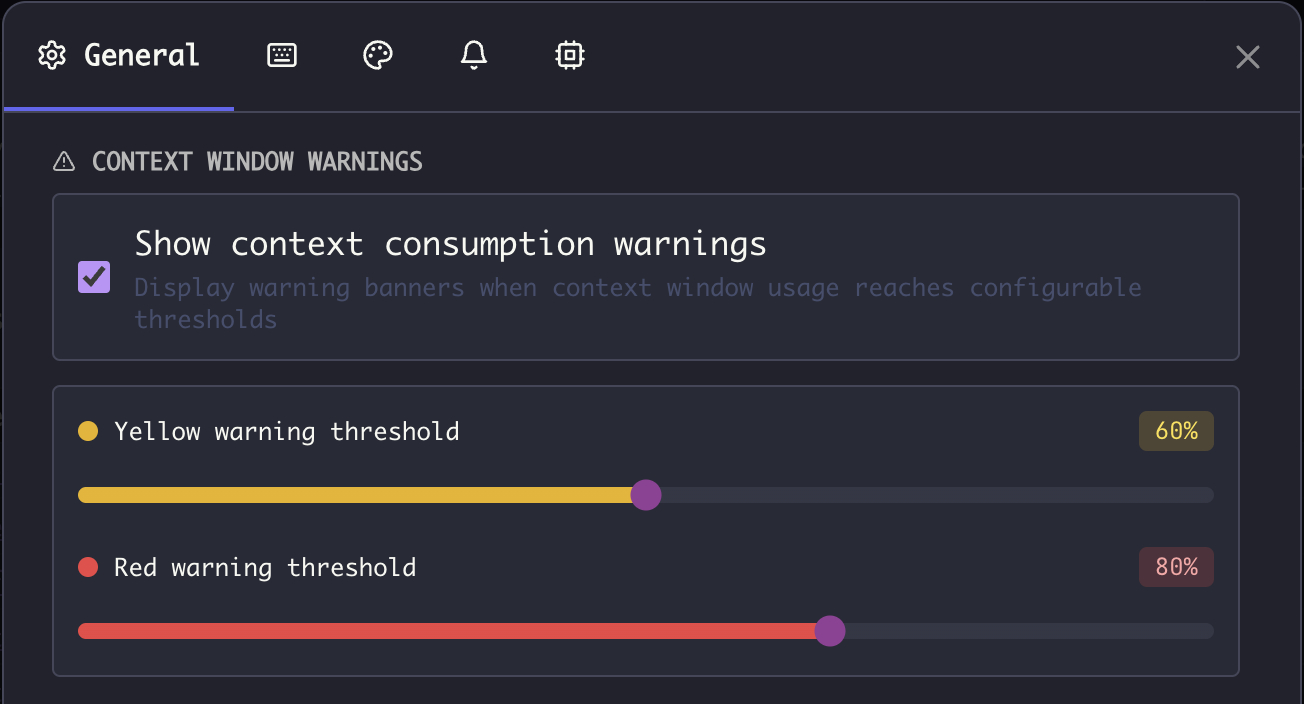Click the 80% threshold value badge
Screen dimensions: 1304x704
(1176, 567)
